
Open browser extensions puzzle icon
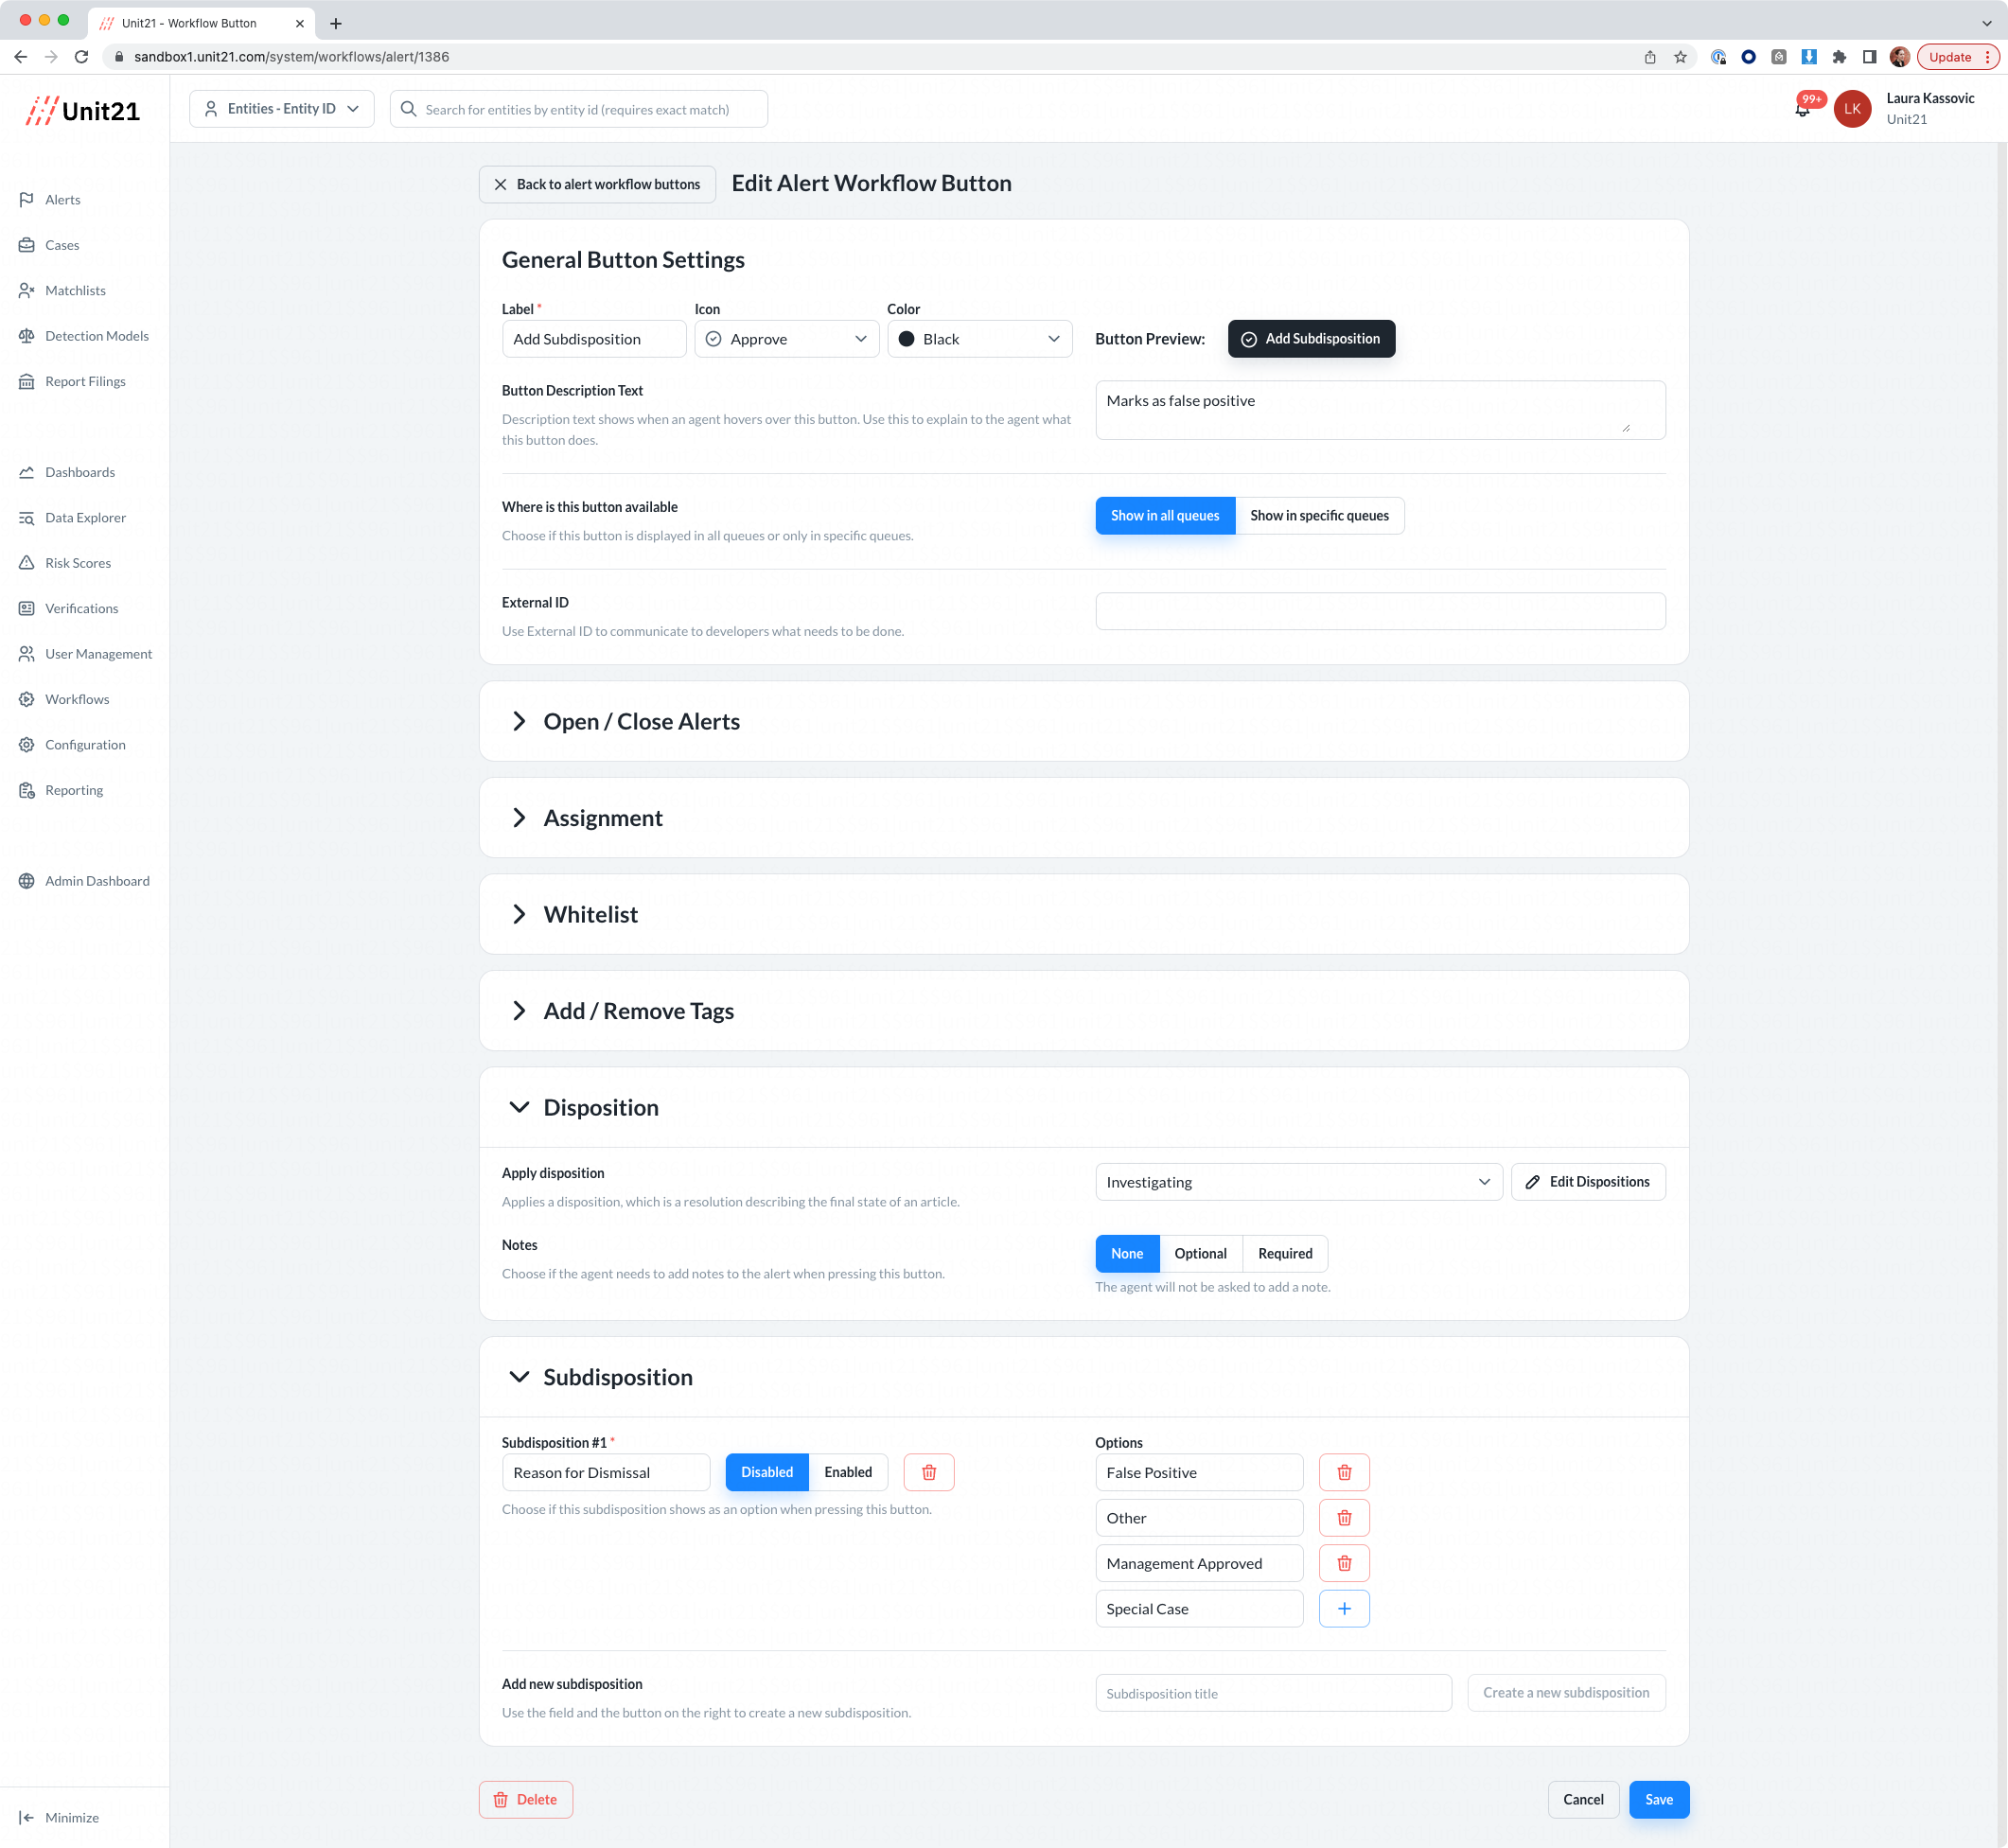coord(1839,57)
